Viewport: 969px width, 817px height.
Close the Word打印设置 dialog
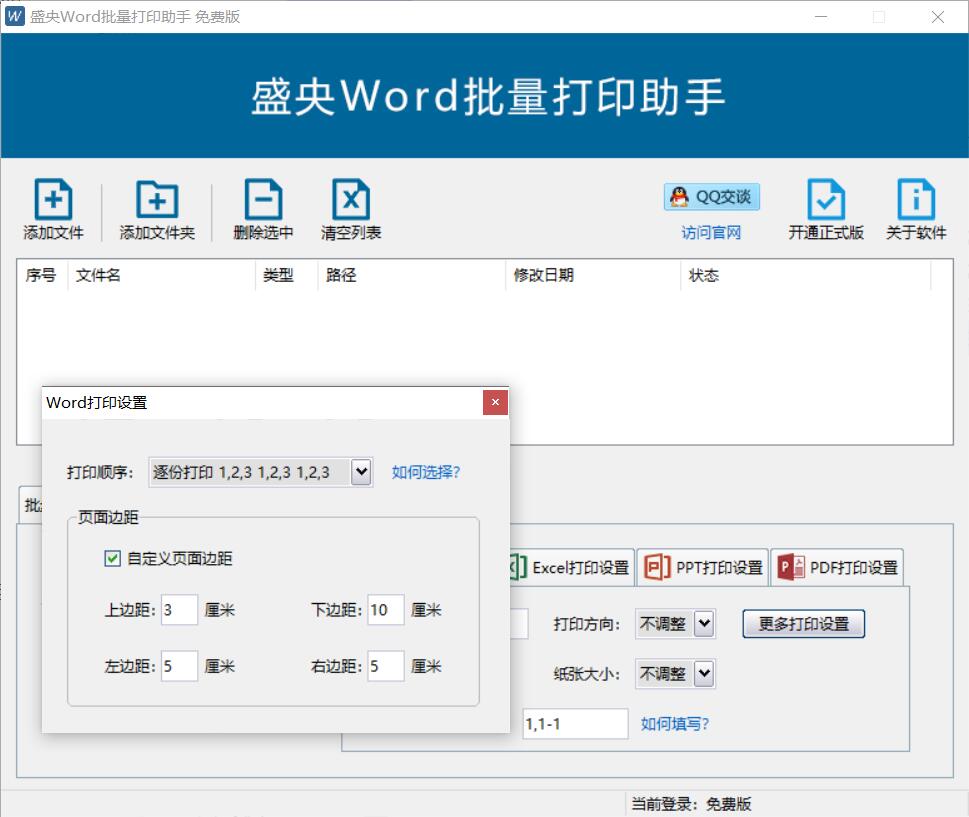pos(495,402)
